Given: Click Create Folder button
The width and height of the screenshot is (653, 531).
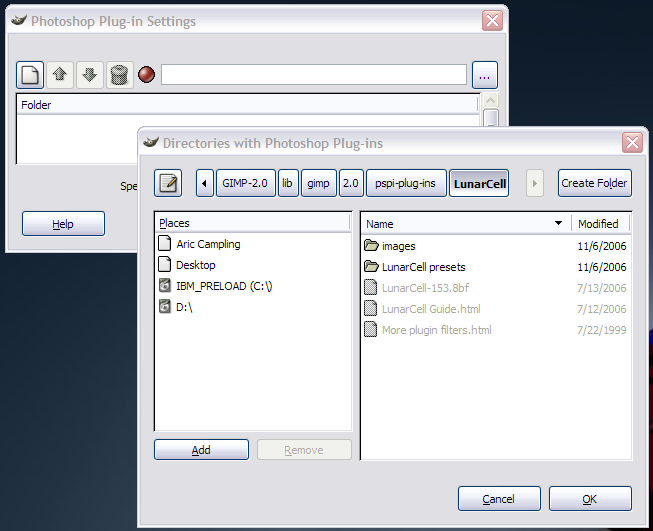Looking at the screenshot, I should click(594, 183).
